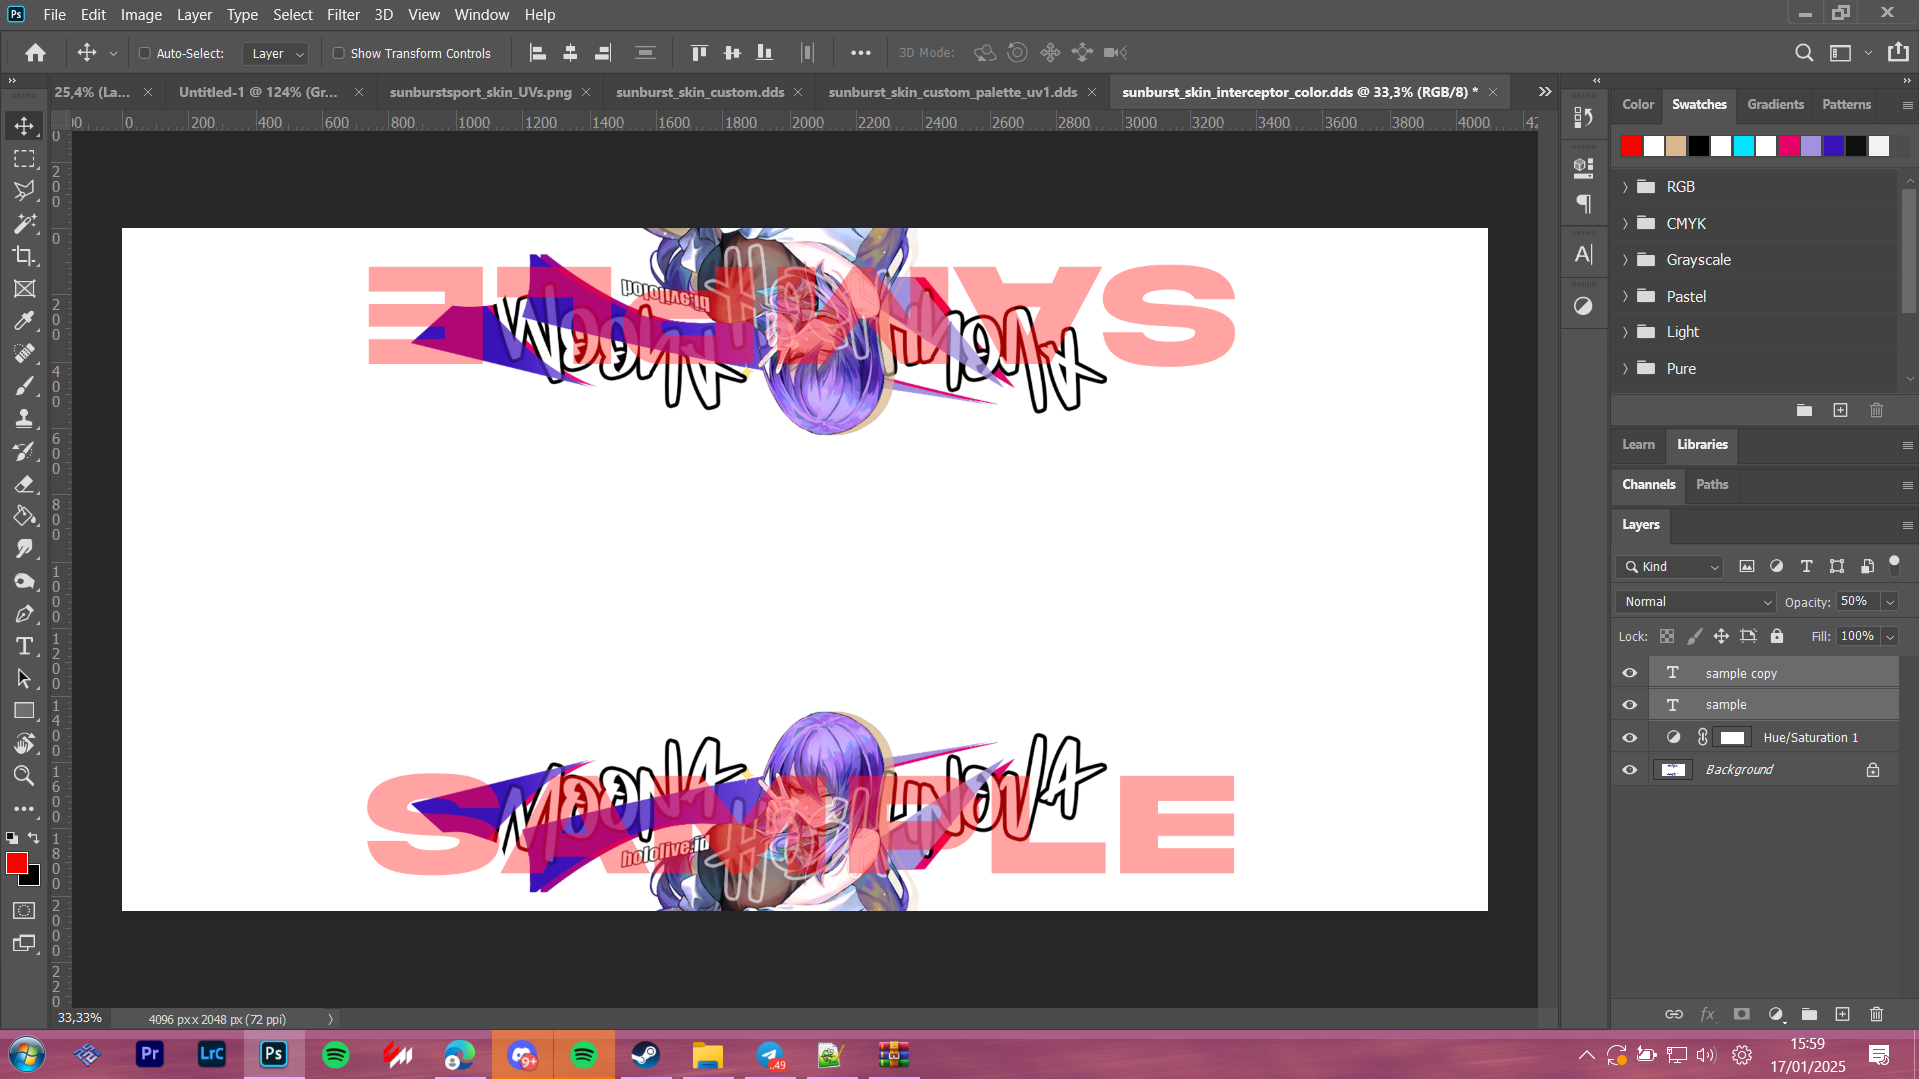
Task: Pick the cyan swatch in Swatches
Action: click(1744, 146)
